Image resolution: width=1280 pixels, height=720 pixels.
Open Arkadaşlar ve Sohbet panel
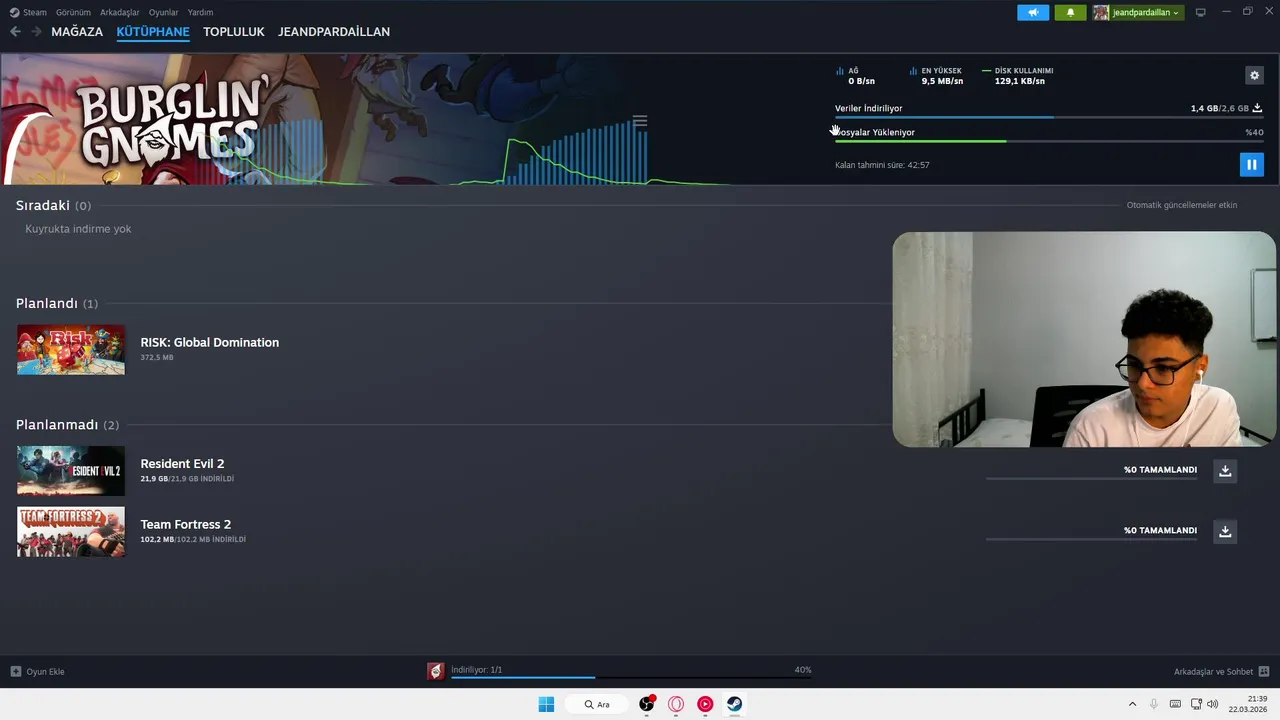tap(1221, 671)
